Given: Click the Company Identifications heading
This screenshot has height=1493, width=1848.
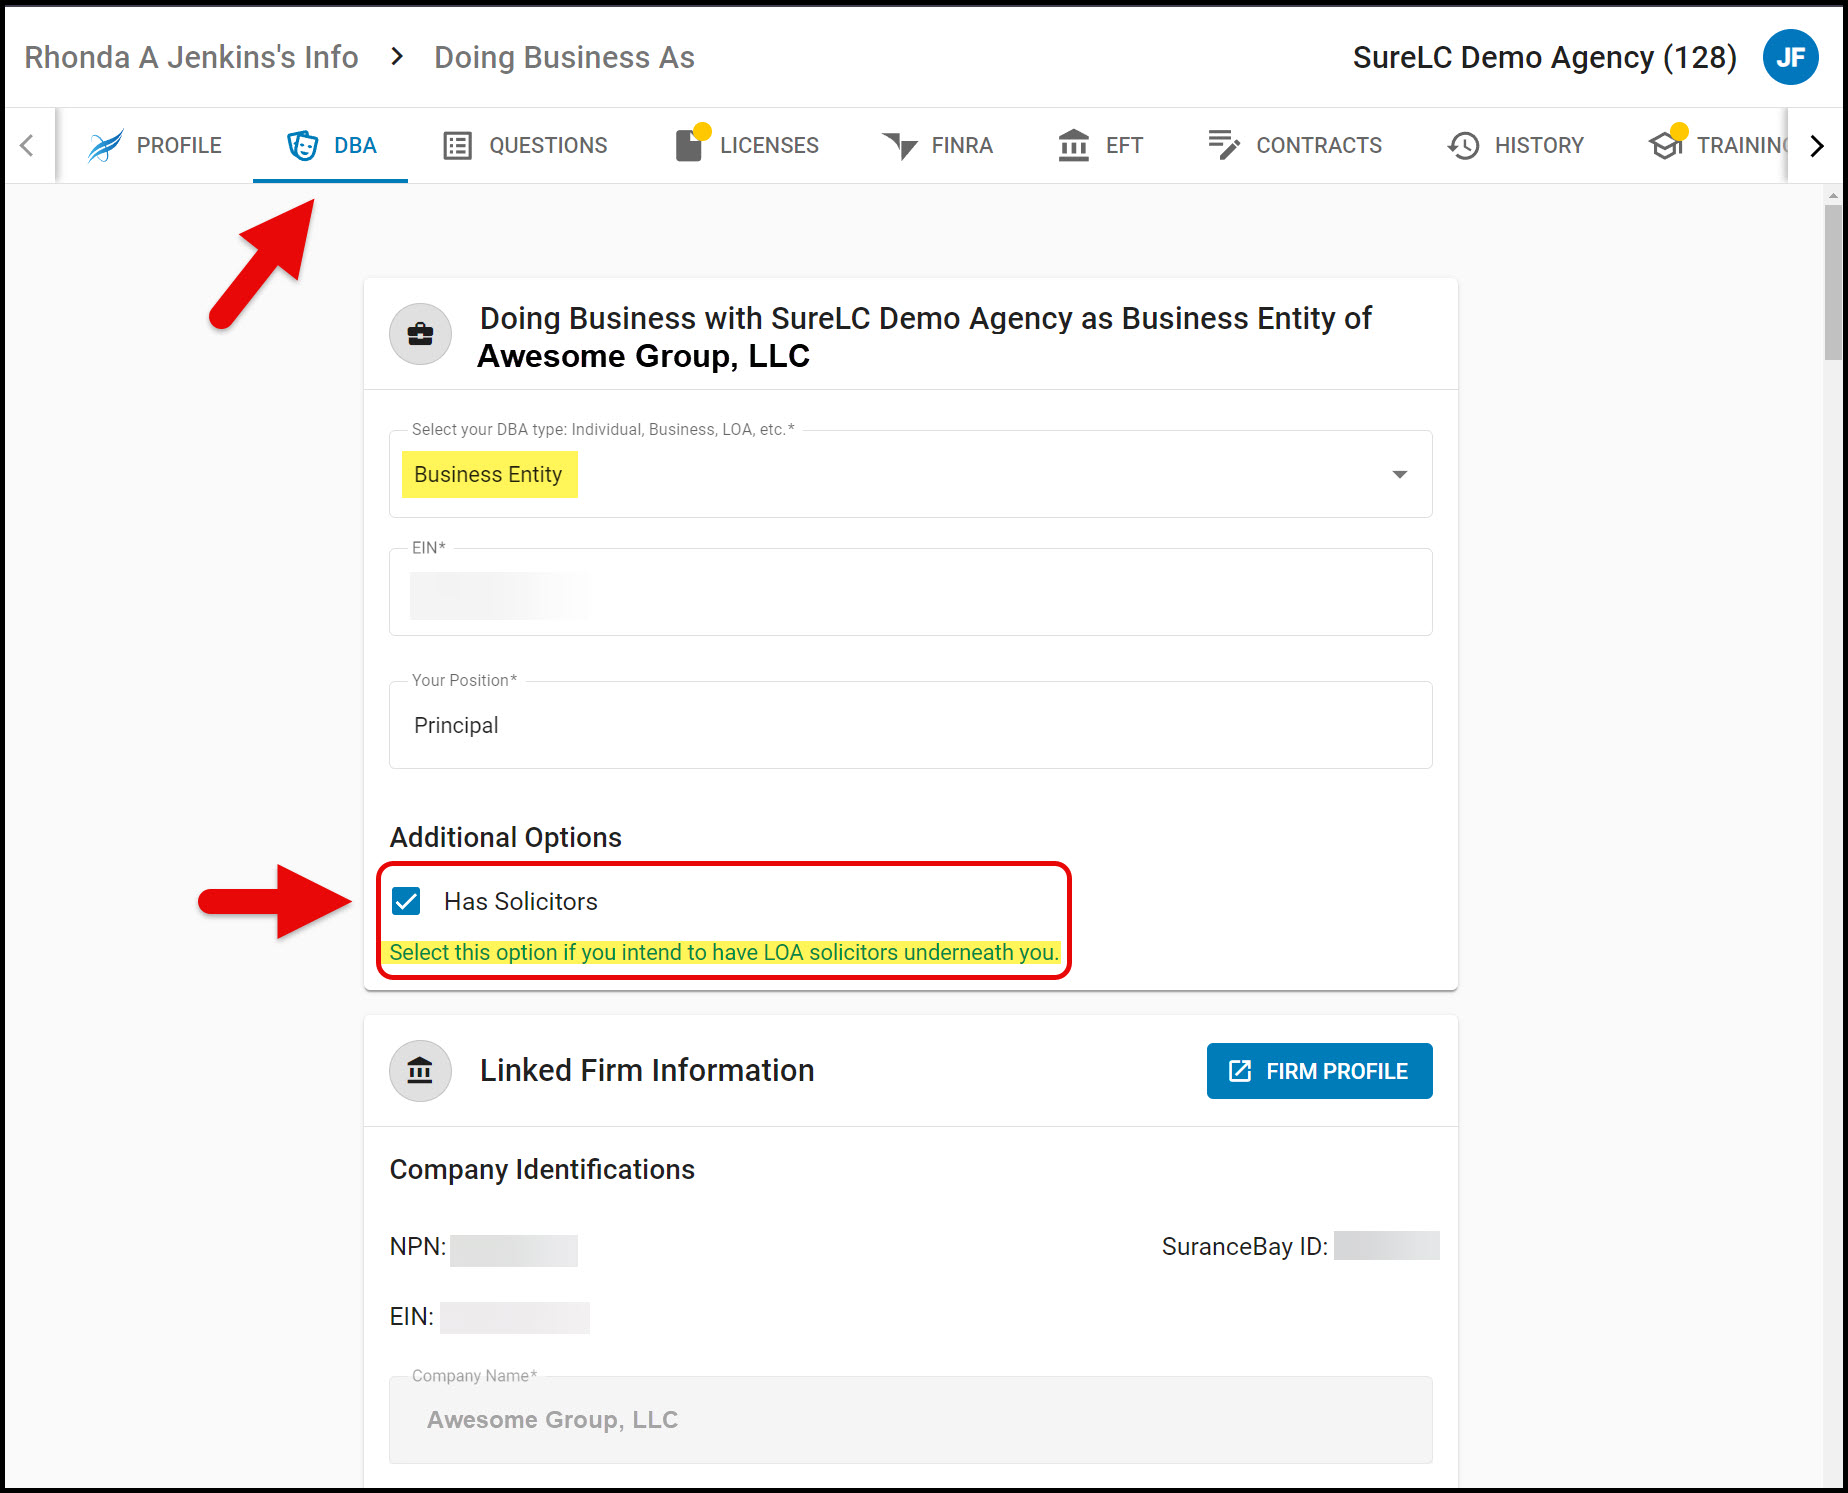Looking at the screenshot, I should point(542,1169).
